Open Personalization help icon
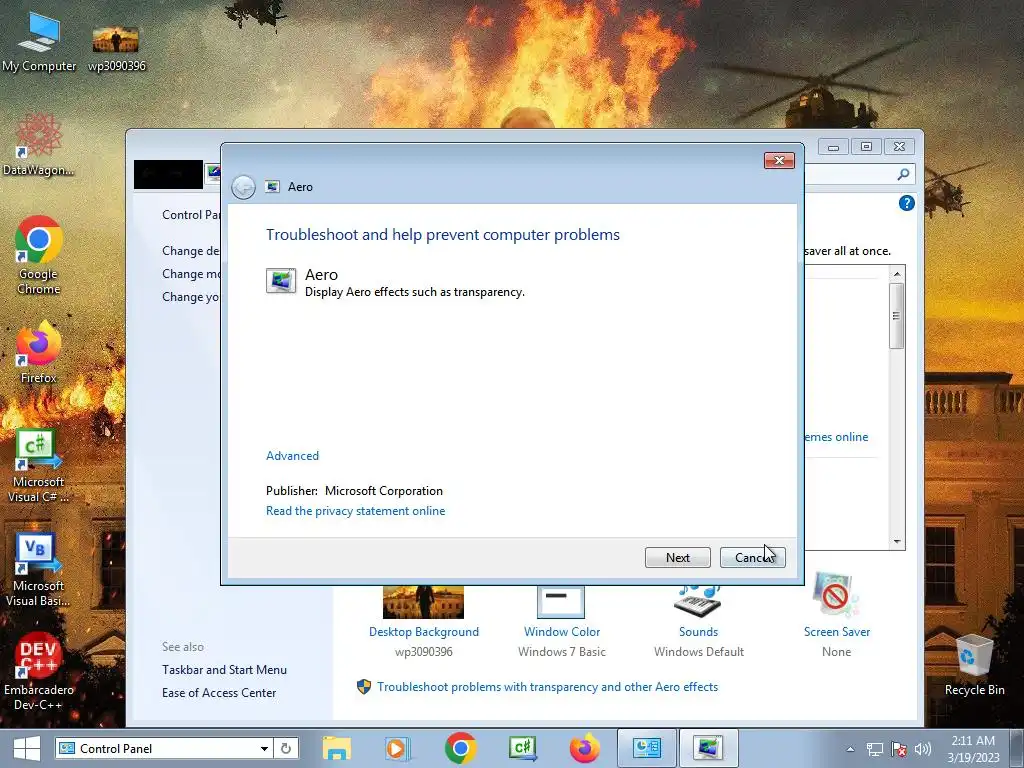 coord(906,203)
